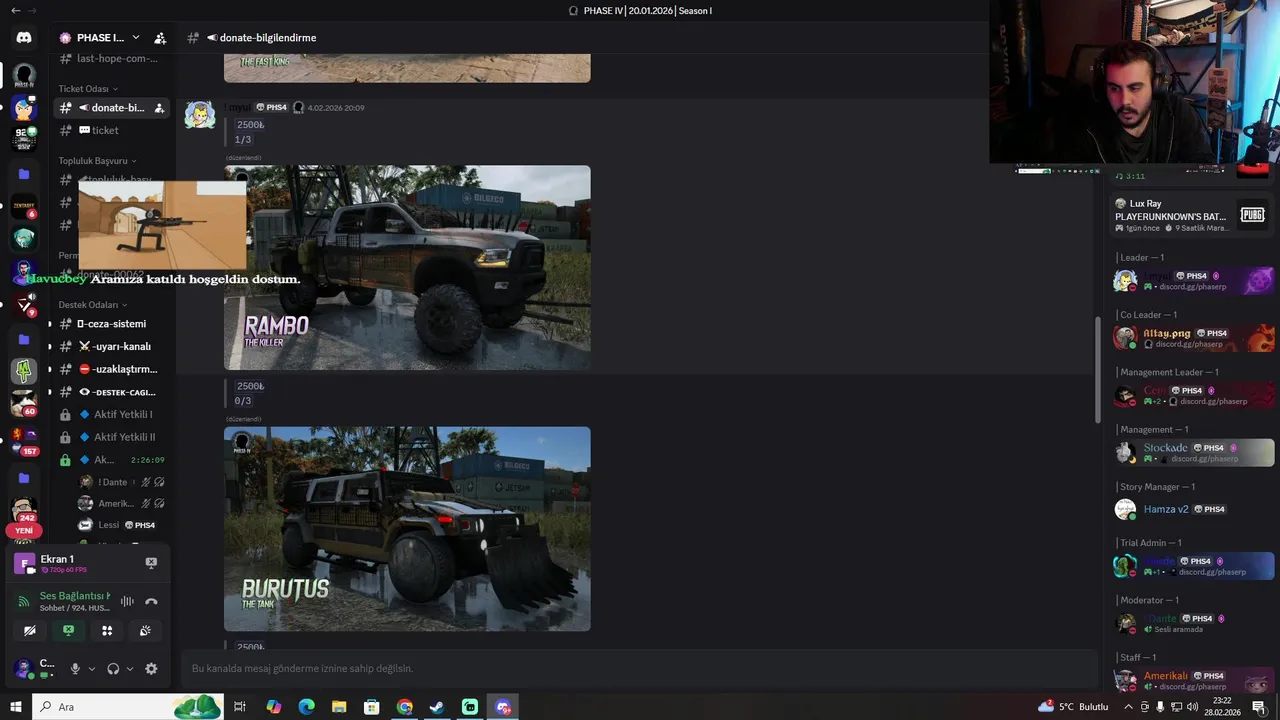Mute the microphone
Image resolution: width=1280 pixels, height=720 pixels.
pos(74,669)
